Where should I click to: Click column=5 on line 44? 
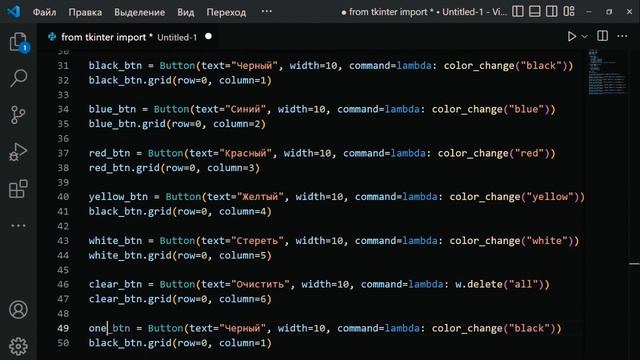point(242,256)
